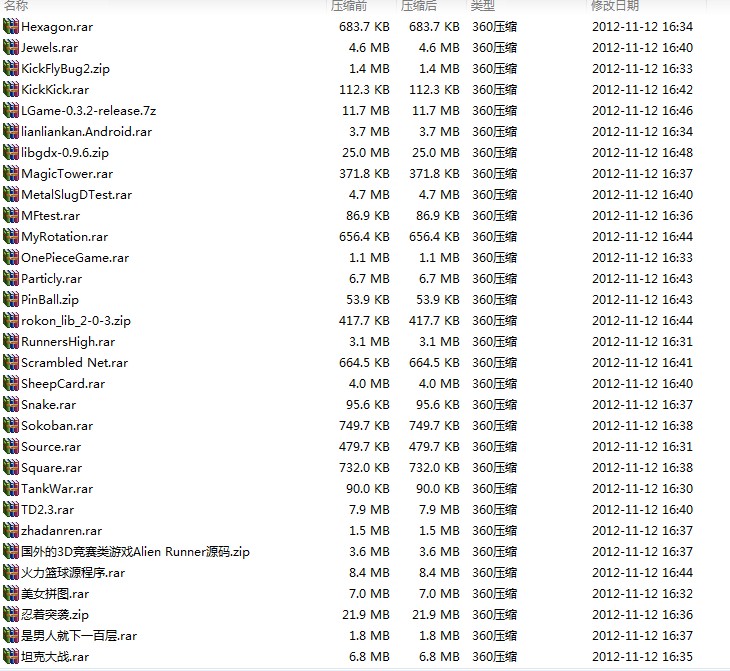Select the 火力篮球源程序.rar file name

(x=73, y=572)
